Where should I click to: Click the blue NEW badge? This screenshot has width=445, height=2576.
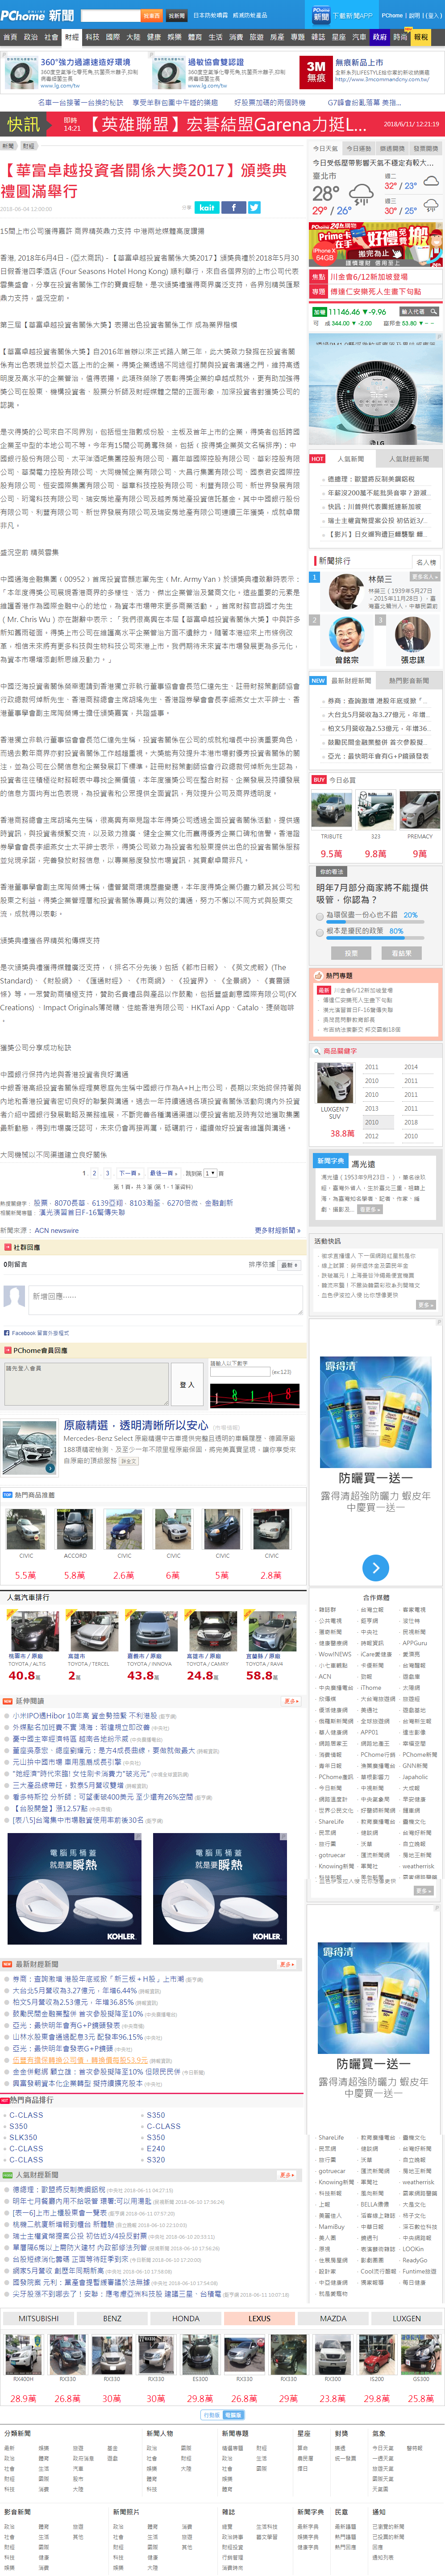coord(318,680)
